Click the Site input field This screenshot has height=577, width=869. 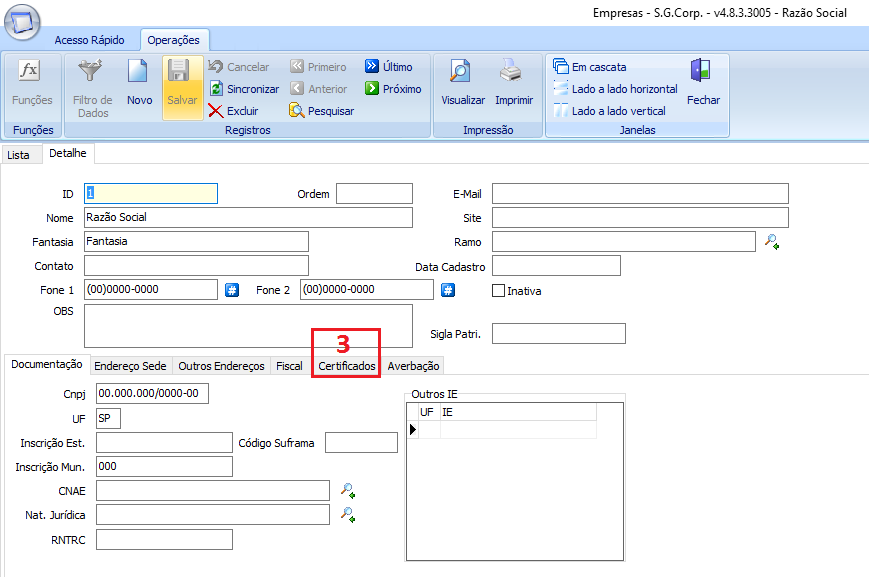pos(640,217)
